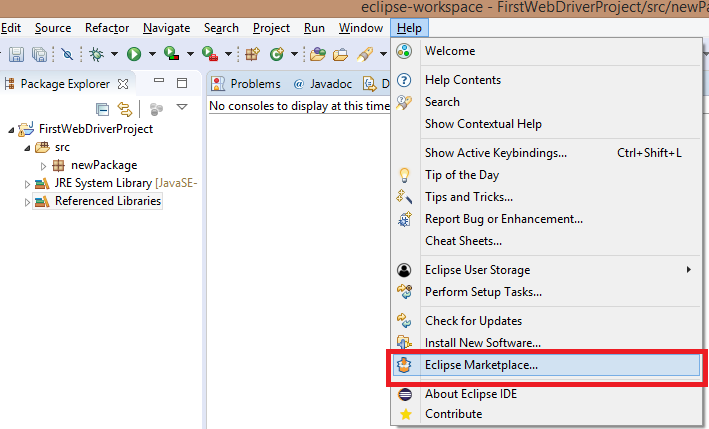Select Eclipse Marketplace... from Help menu
This screenshot has height=429, width=709.
click(x=481, y=365)
